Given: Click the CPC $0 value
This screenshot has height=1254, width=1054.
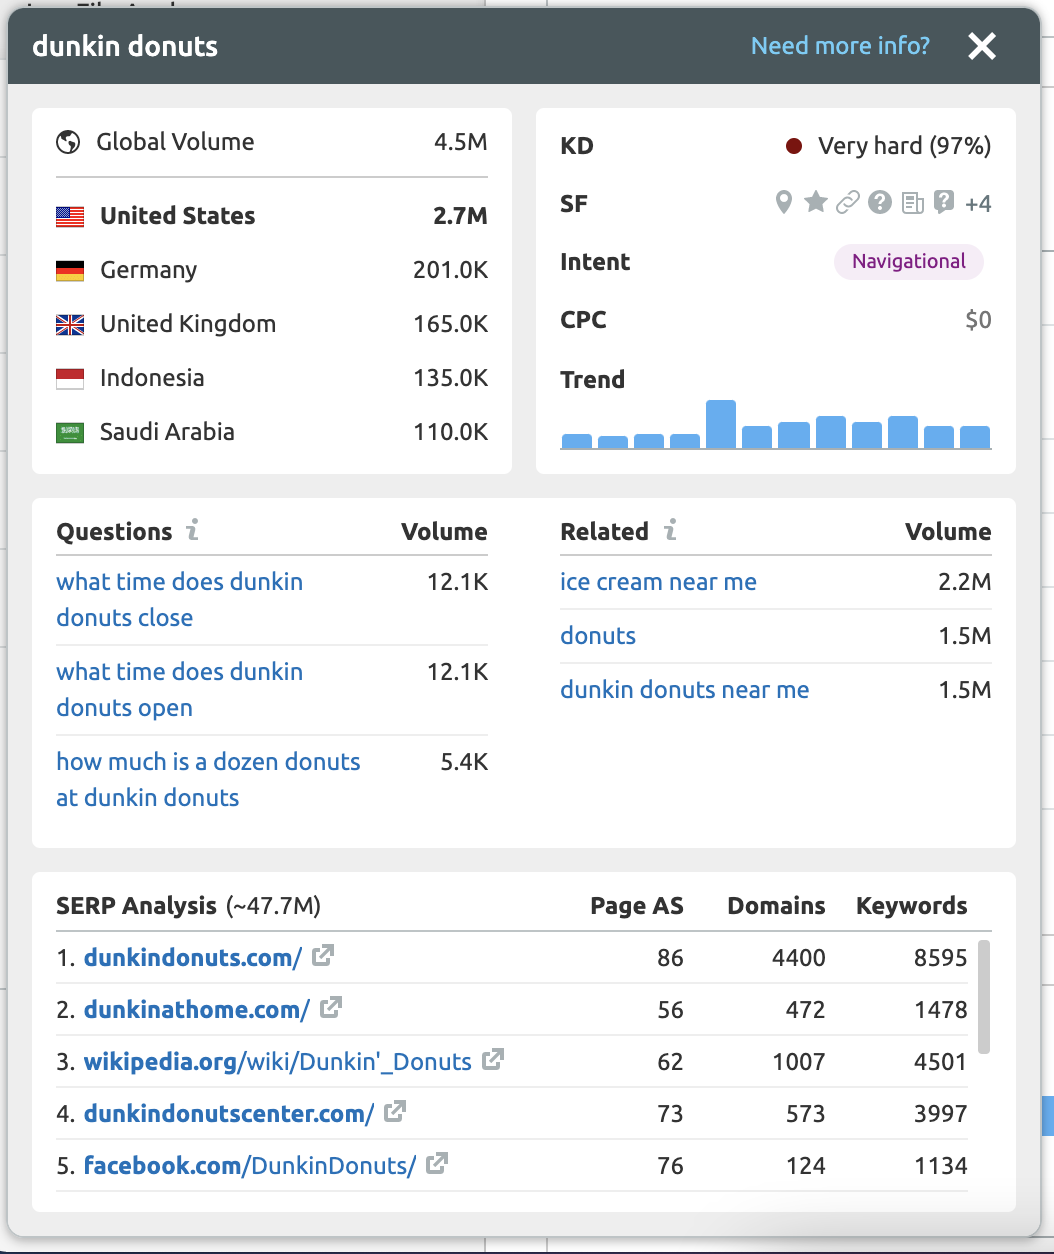Looking at the screenshot, I should (x=978, y=320).
